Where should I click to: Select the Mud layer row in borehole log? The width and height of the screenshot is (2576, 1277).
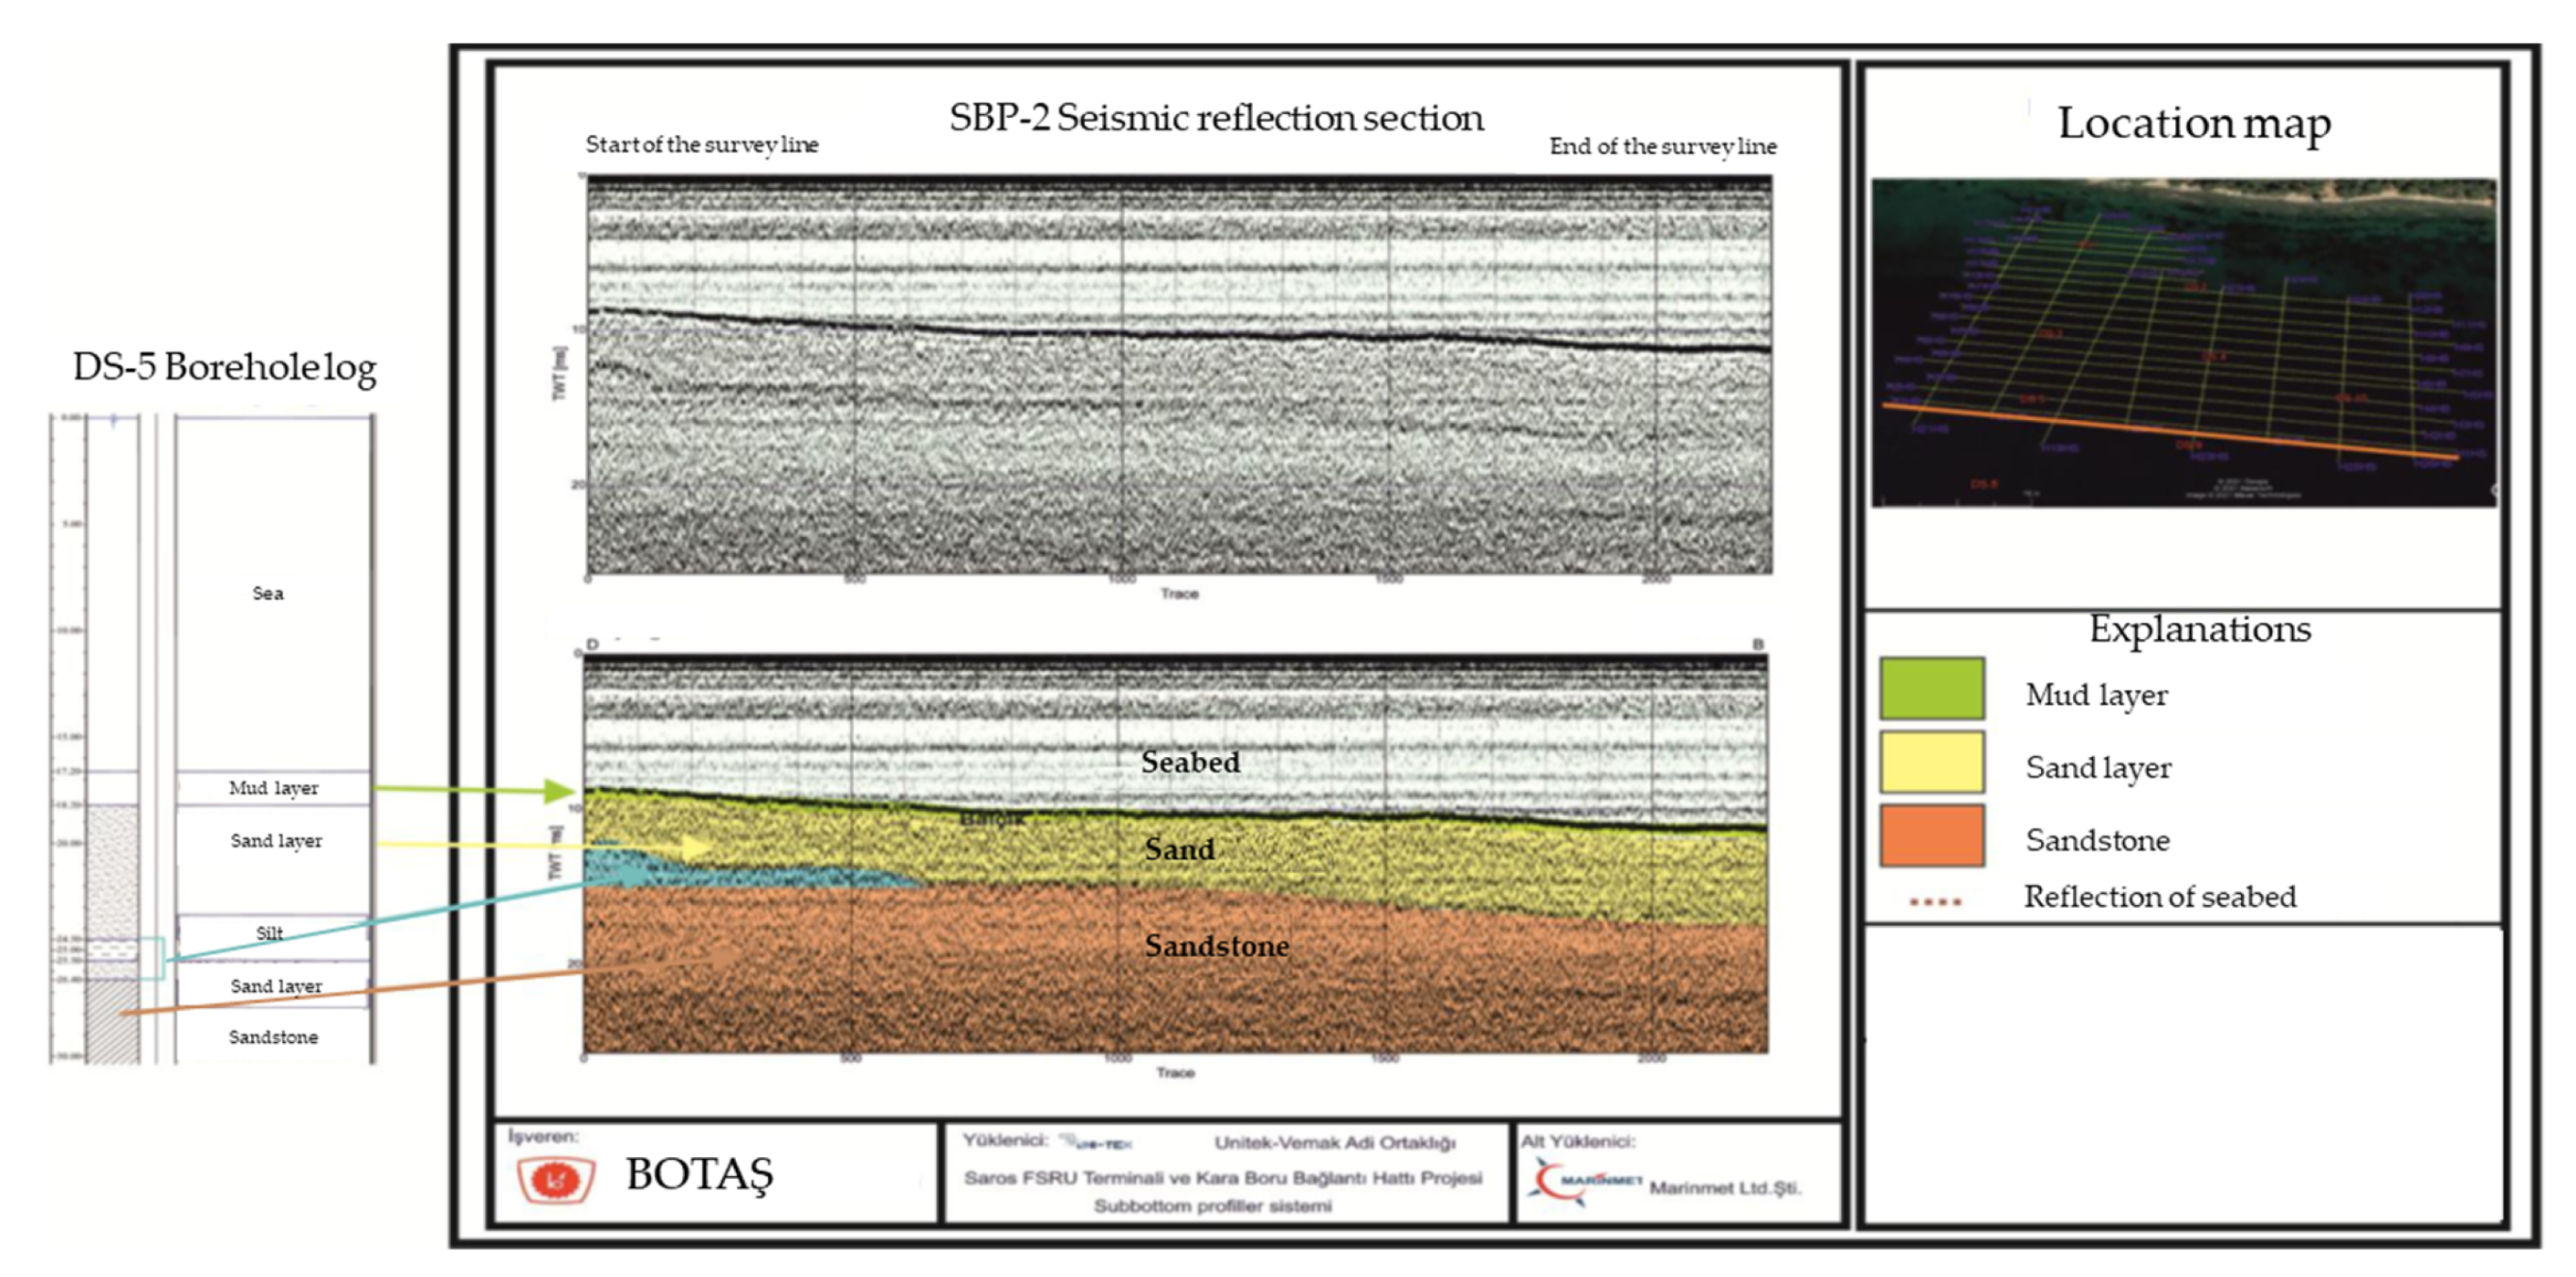pos(273,788)
